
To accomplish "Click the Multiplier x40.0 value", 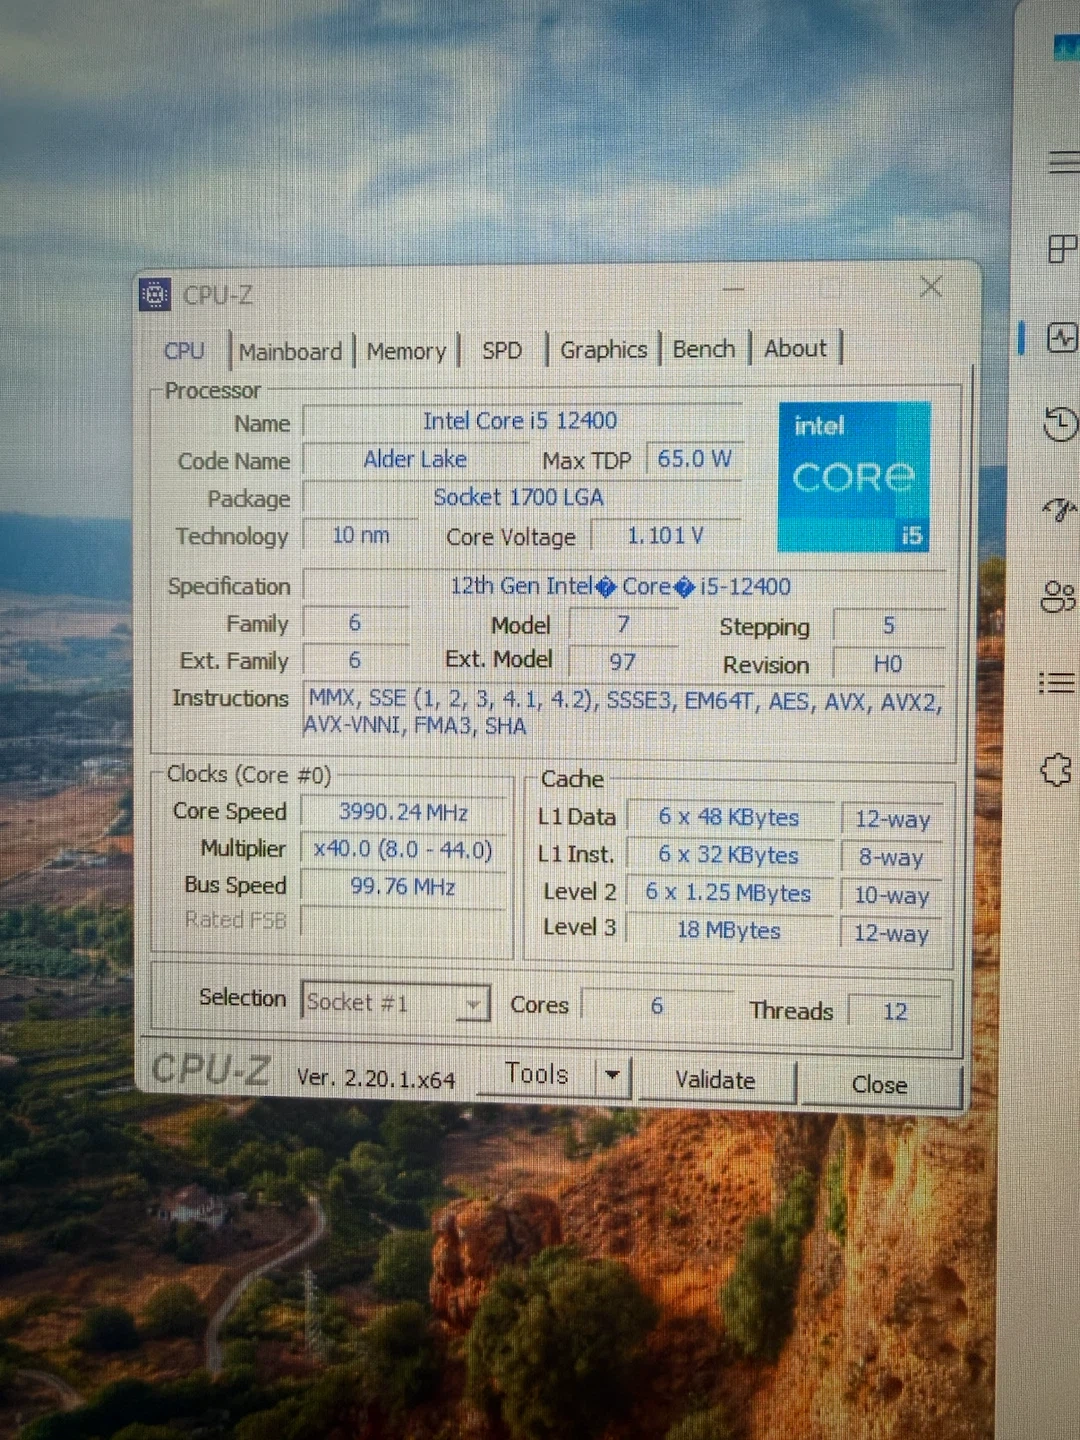I will pos(403,849).
